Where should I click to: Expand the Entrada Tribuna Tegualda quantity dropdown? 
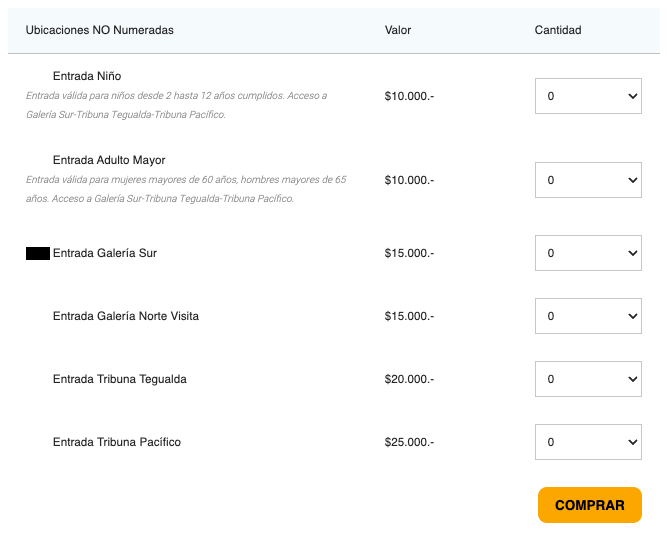[588, 379]
